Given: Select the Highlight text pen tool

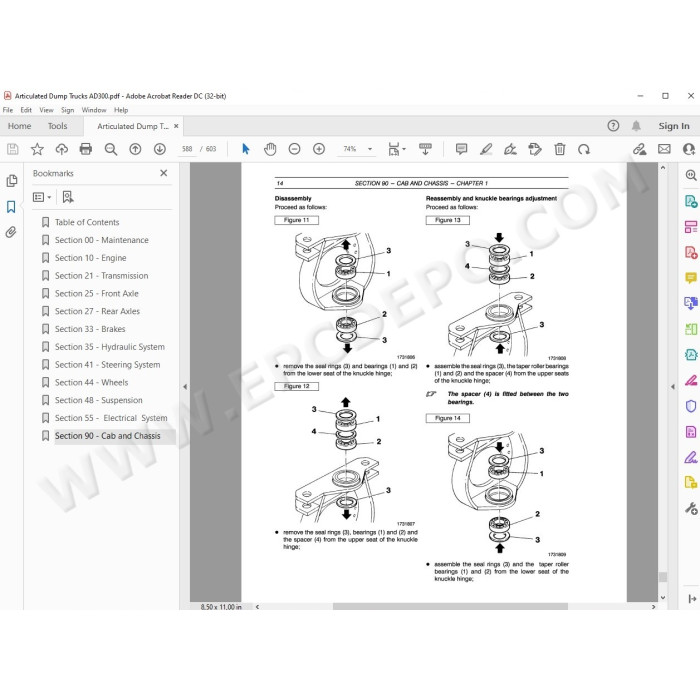Looking at the screenshot, I should pos(486,149).
